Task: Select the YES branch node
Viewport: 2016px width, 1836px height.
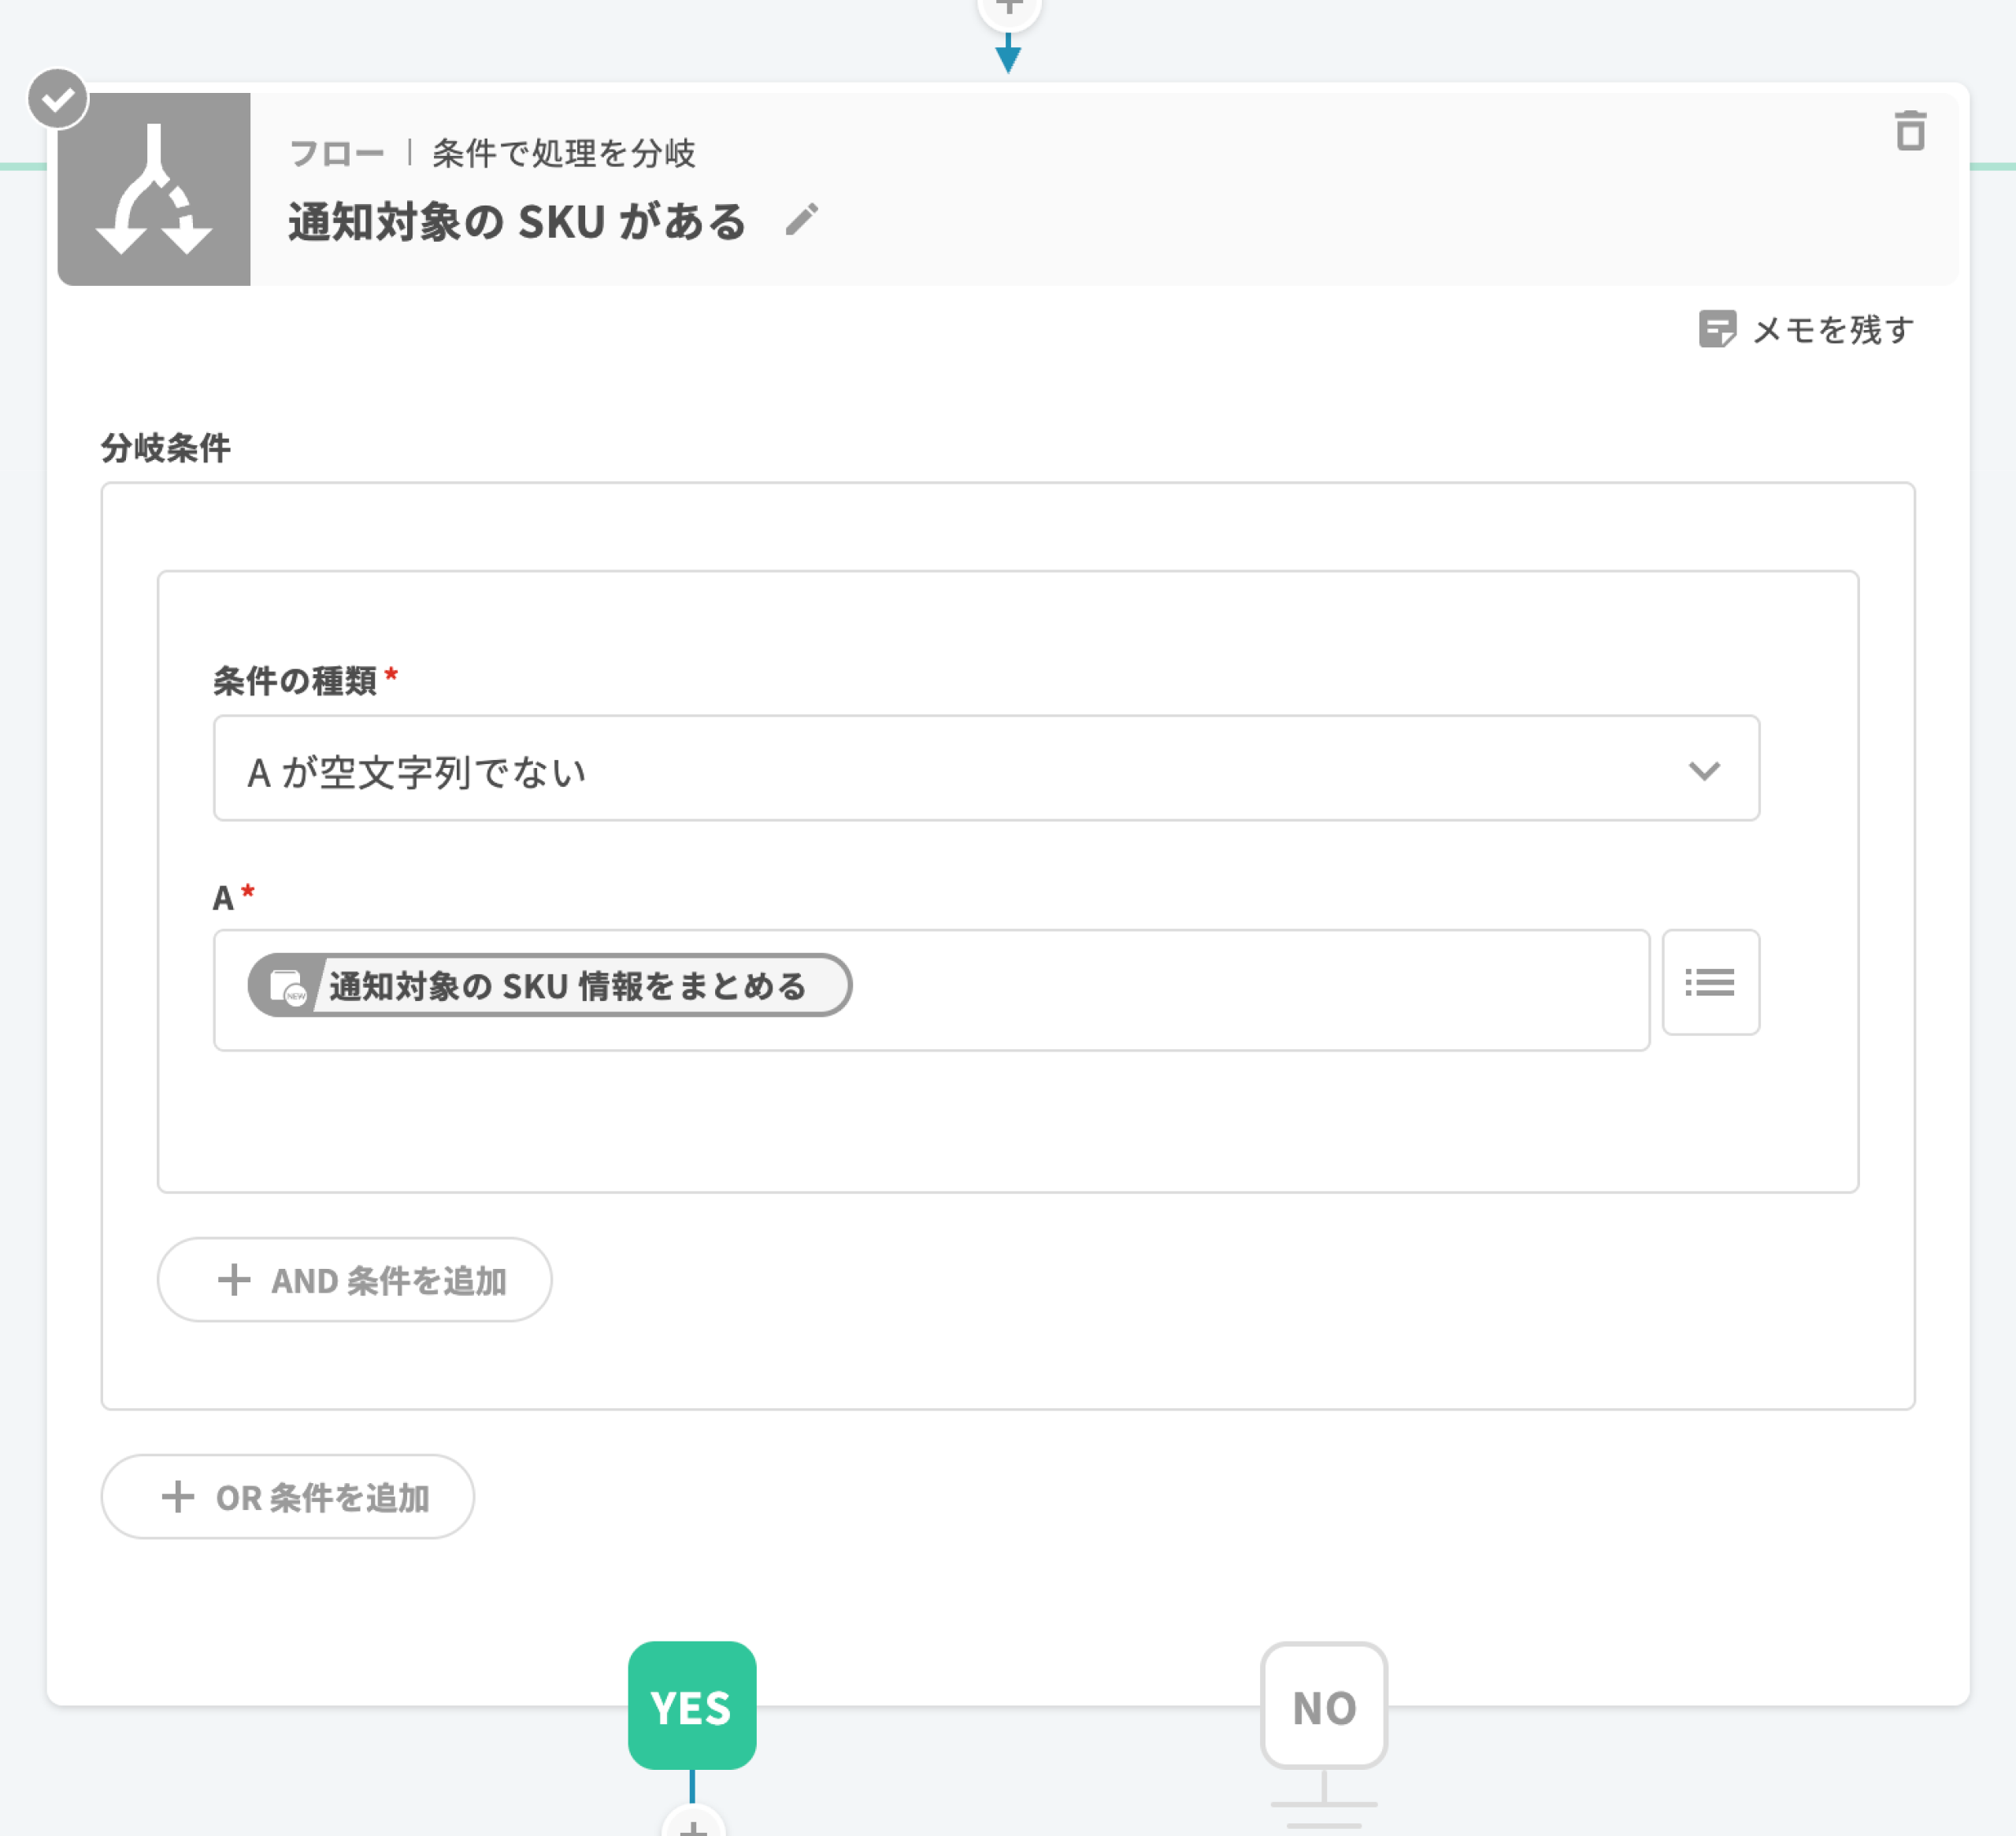Action: [x=692, y=1705]
